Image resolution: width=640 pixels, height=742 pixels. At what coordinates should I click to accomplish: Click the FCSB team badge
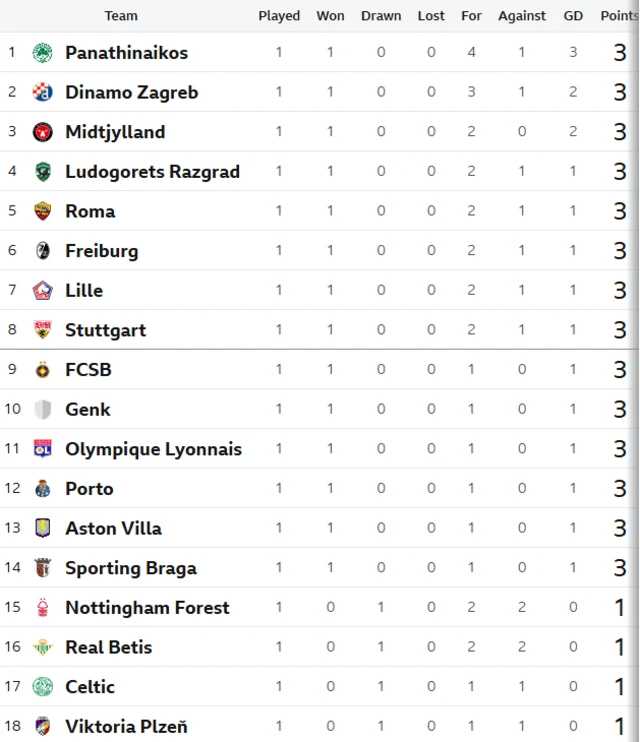tap(42, 370)
